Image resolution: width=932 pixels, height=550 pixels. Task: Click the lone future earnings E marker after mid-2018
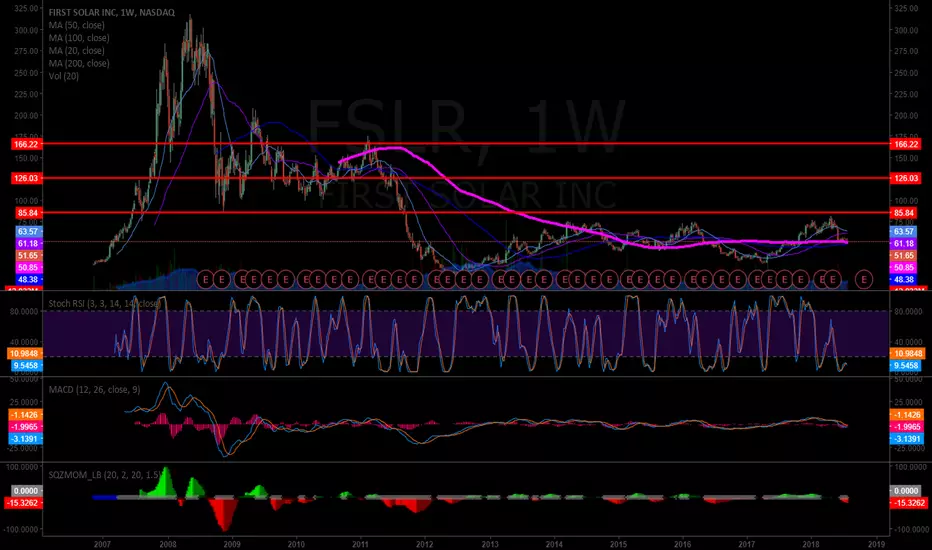coord(864,278)
